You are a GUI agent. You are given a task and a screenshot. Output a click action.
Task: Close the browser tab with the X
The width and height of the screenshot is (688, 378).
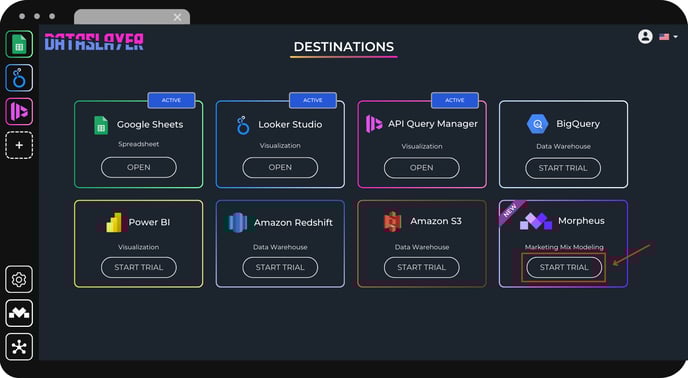pyautogui.click(x=177, y=17)
